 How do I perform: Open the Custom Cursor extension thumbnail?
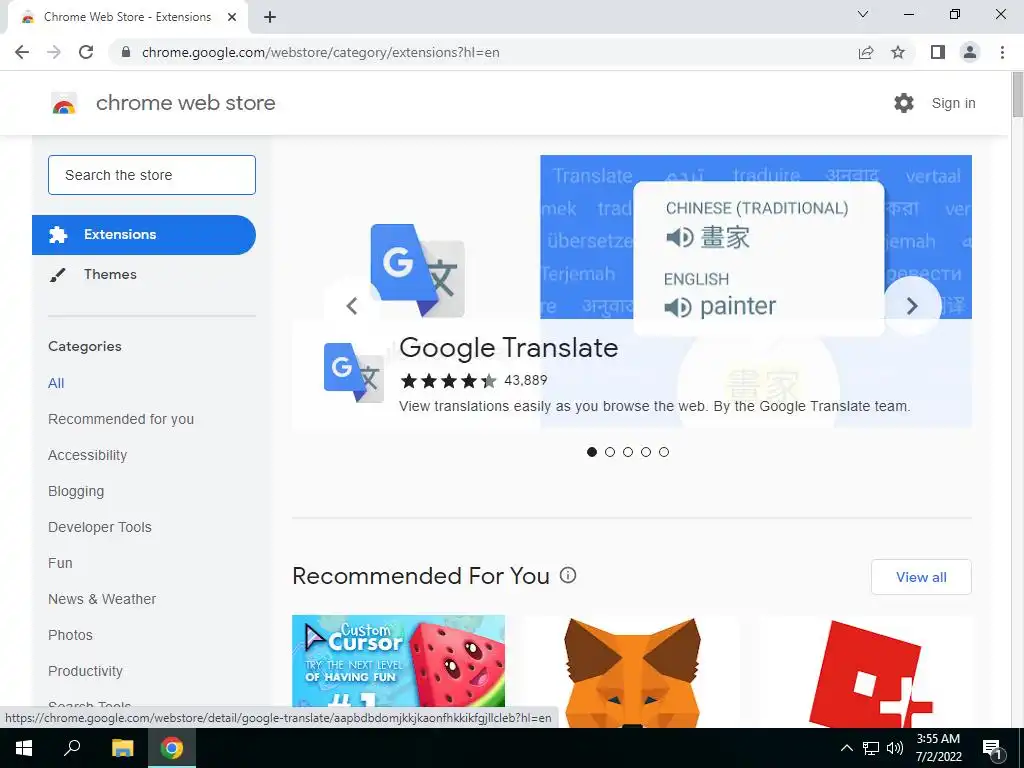pos(398,660)
